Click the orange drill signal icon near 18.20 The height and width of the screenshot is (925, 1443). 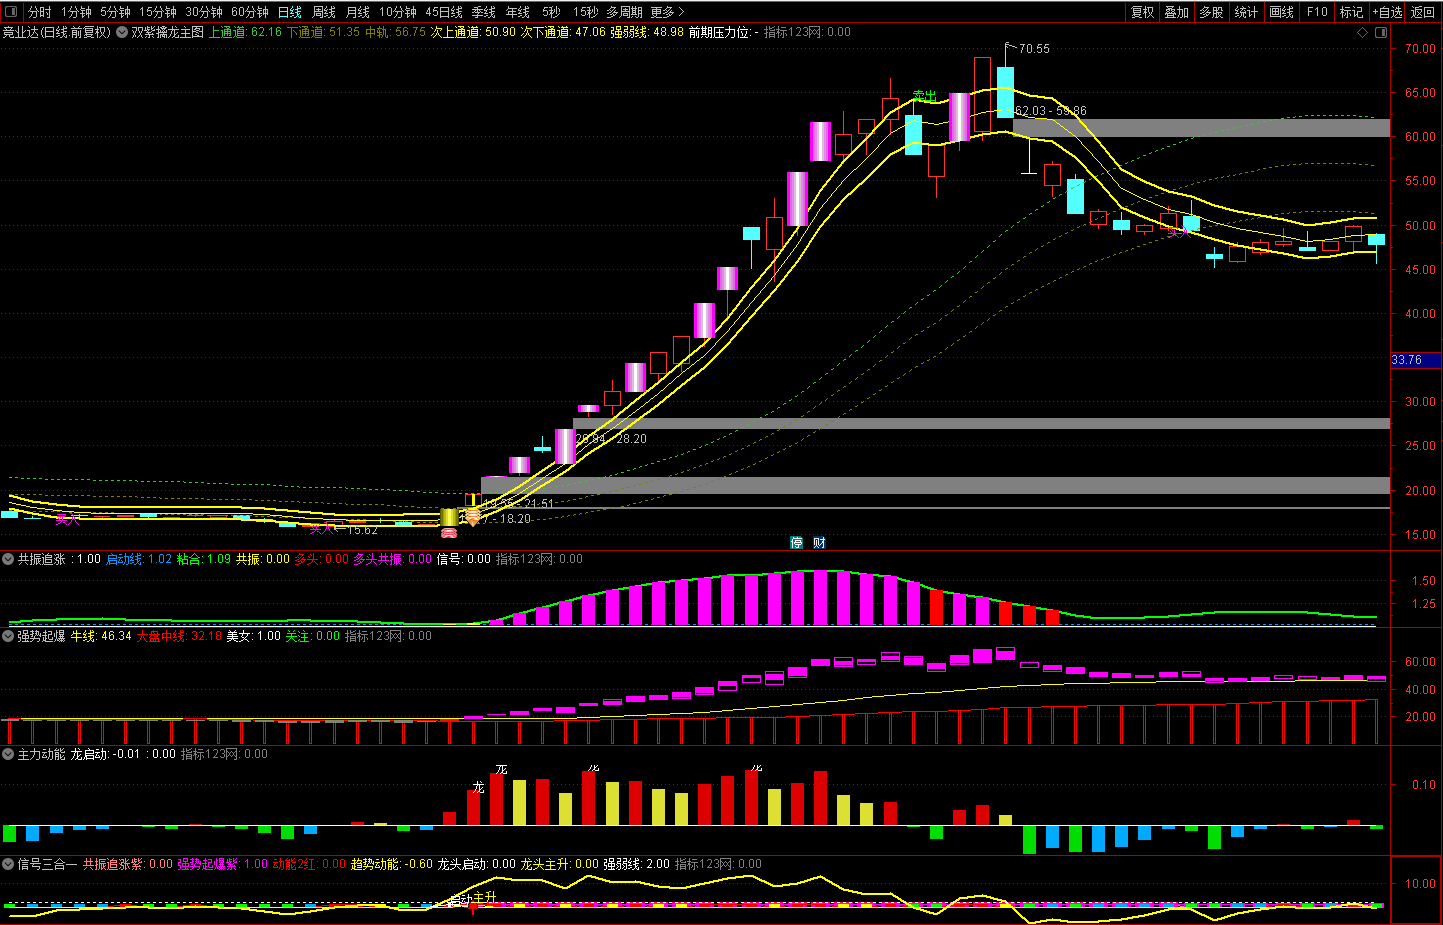pos(472,517)
